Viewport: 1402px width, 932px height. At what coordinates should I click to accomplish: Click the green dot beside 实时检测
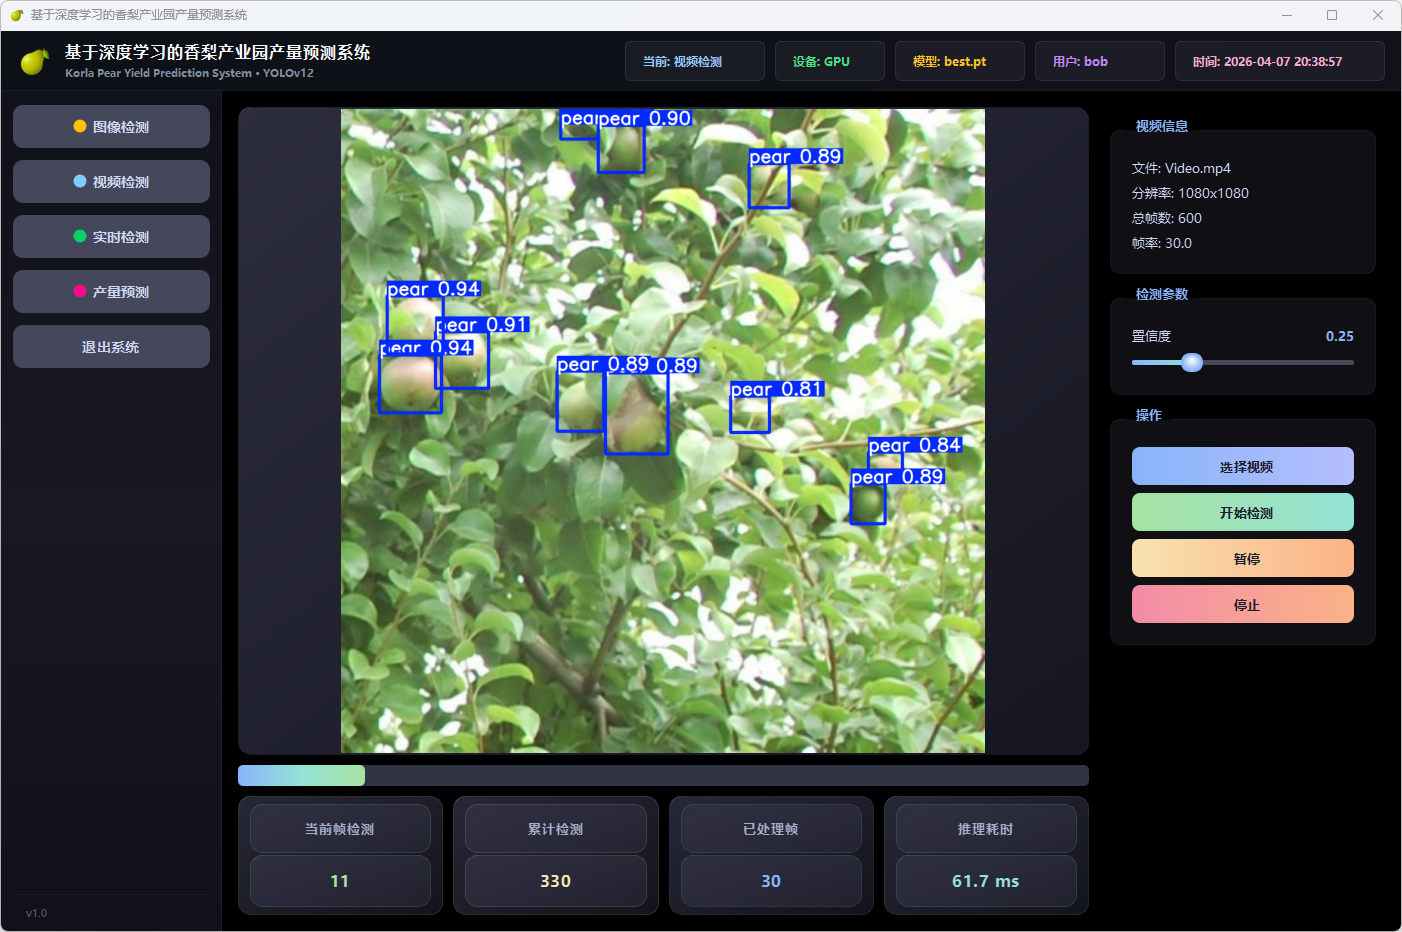click(x=80, y=237)
